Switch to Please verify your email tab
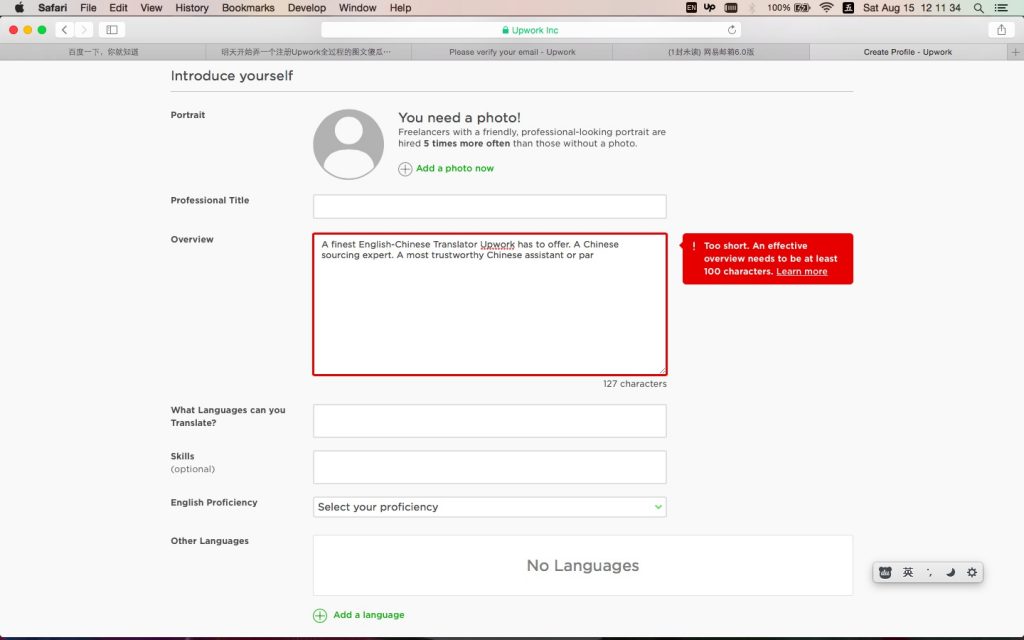Image resolution: width=1024 pixels, height=640 pixels. coord(512,52)
